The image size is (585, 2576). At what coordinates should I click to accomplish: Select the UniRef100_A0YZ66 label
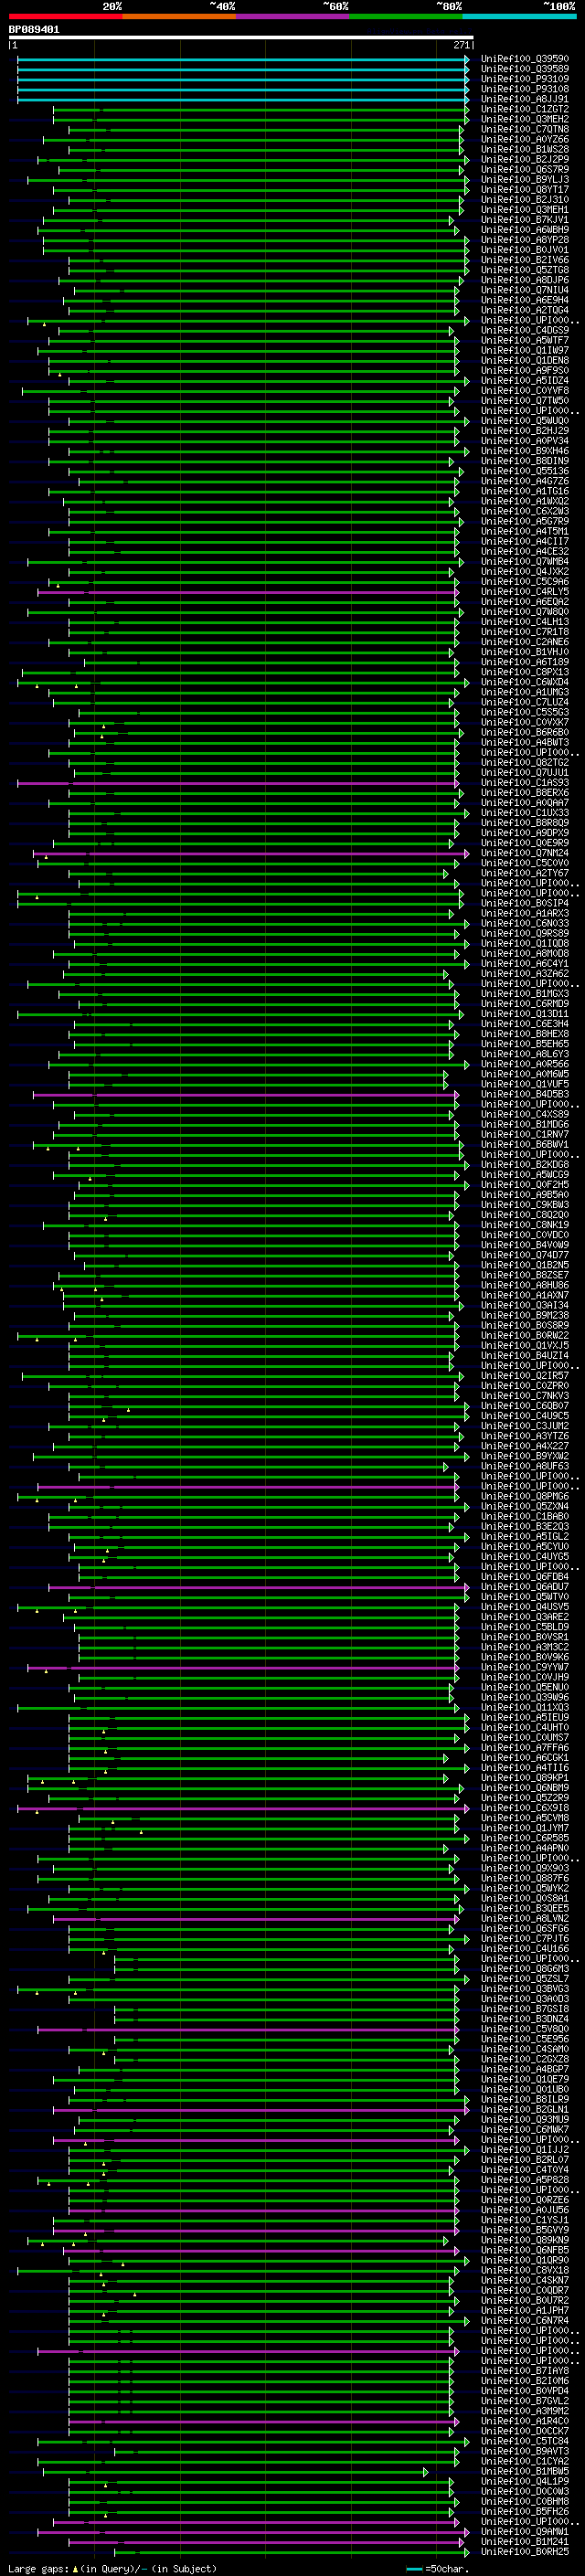tap(524, 139)
